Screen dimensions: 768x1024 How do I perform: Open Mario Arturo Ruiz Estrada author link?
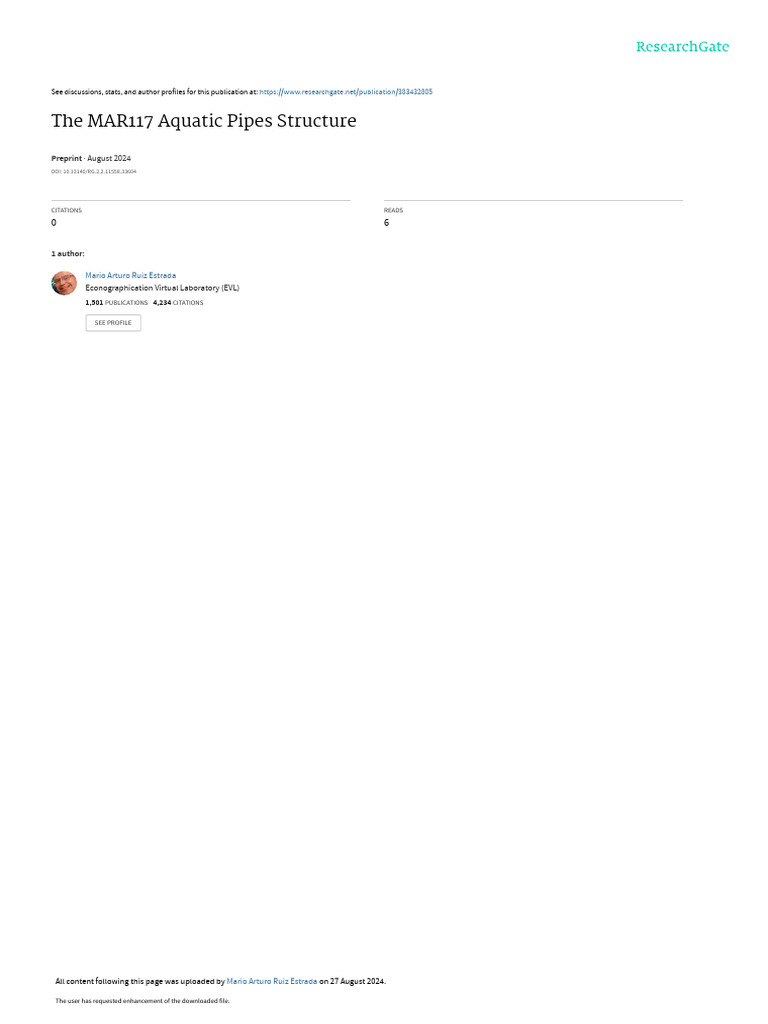pyautogui.click(x=131, y=276)
